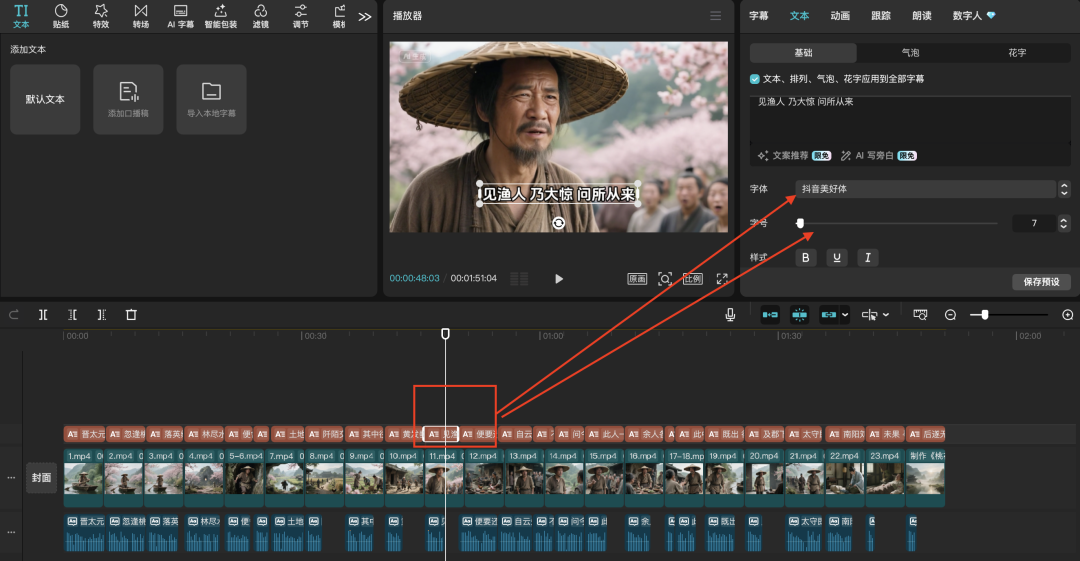Click the rotate handle below the subtitle

559,223
